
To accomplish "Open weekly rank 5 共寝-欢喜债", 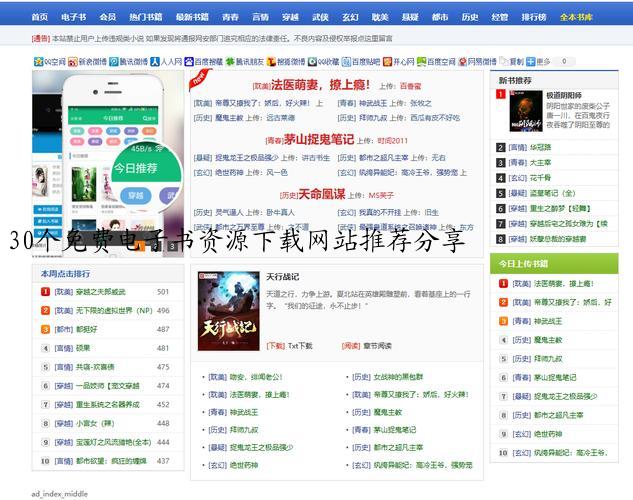I will point(95,367).
